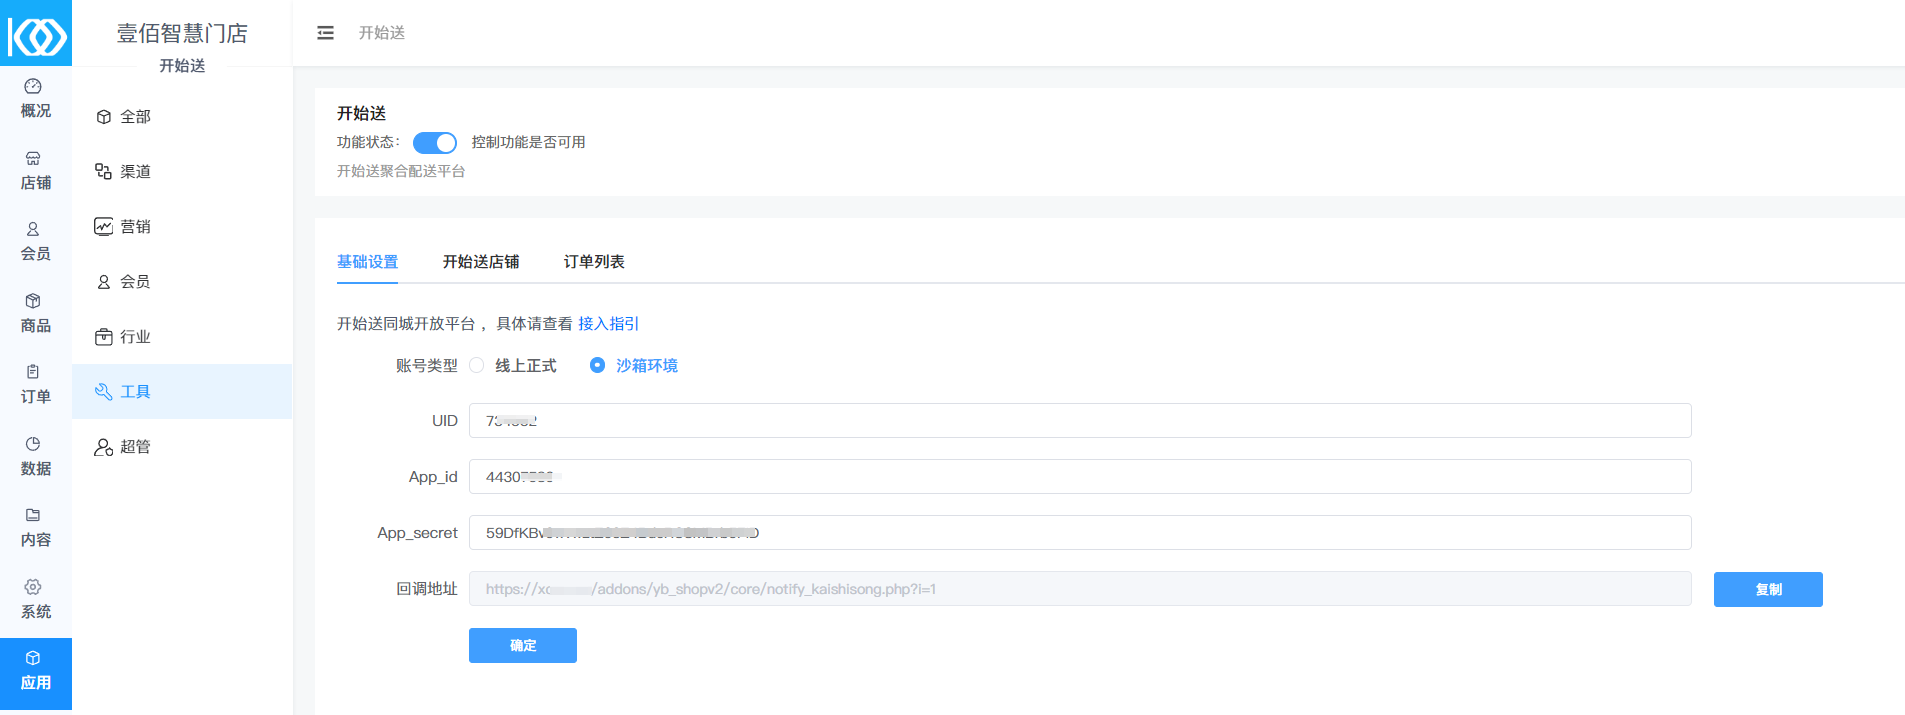Open the 订单 orders icon in sidebar
1905x715 pixels.
tap(33, 372)
